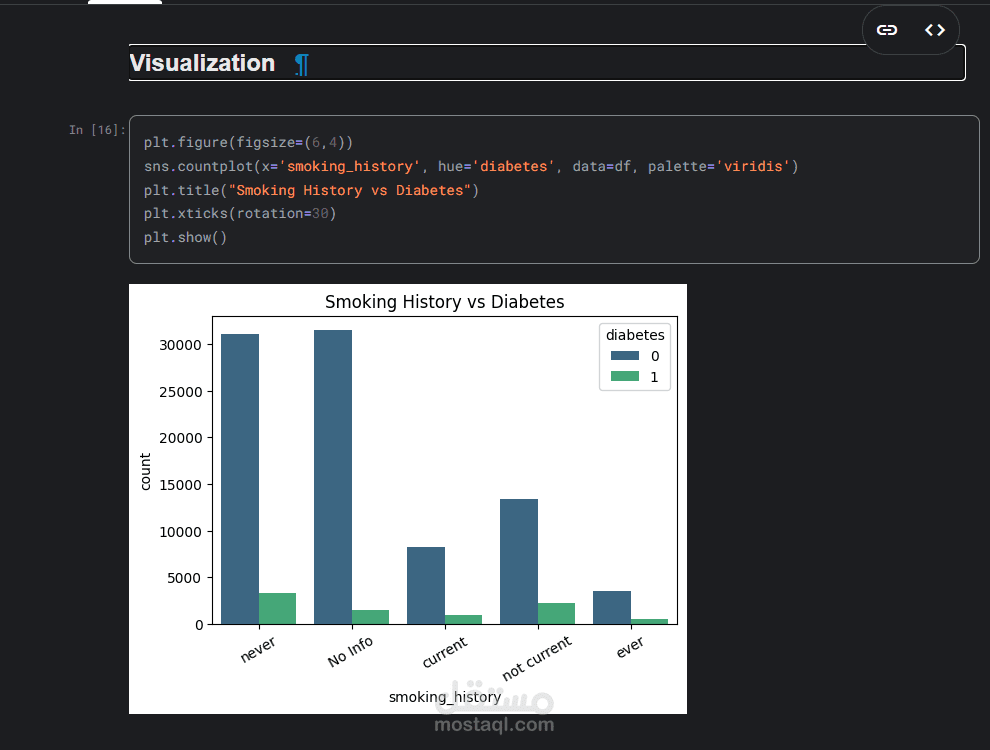Click the blue legend swatch for 0
Screen dimensions: 990x750
click(x=624, y=356)
